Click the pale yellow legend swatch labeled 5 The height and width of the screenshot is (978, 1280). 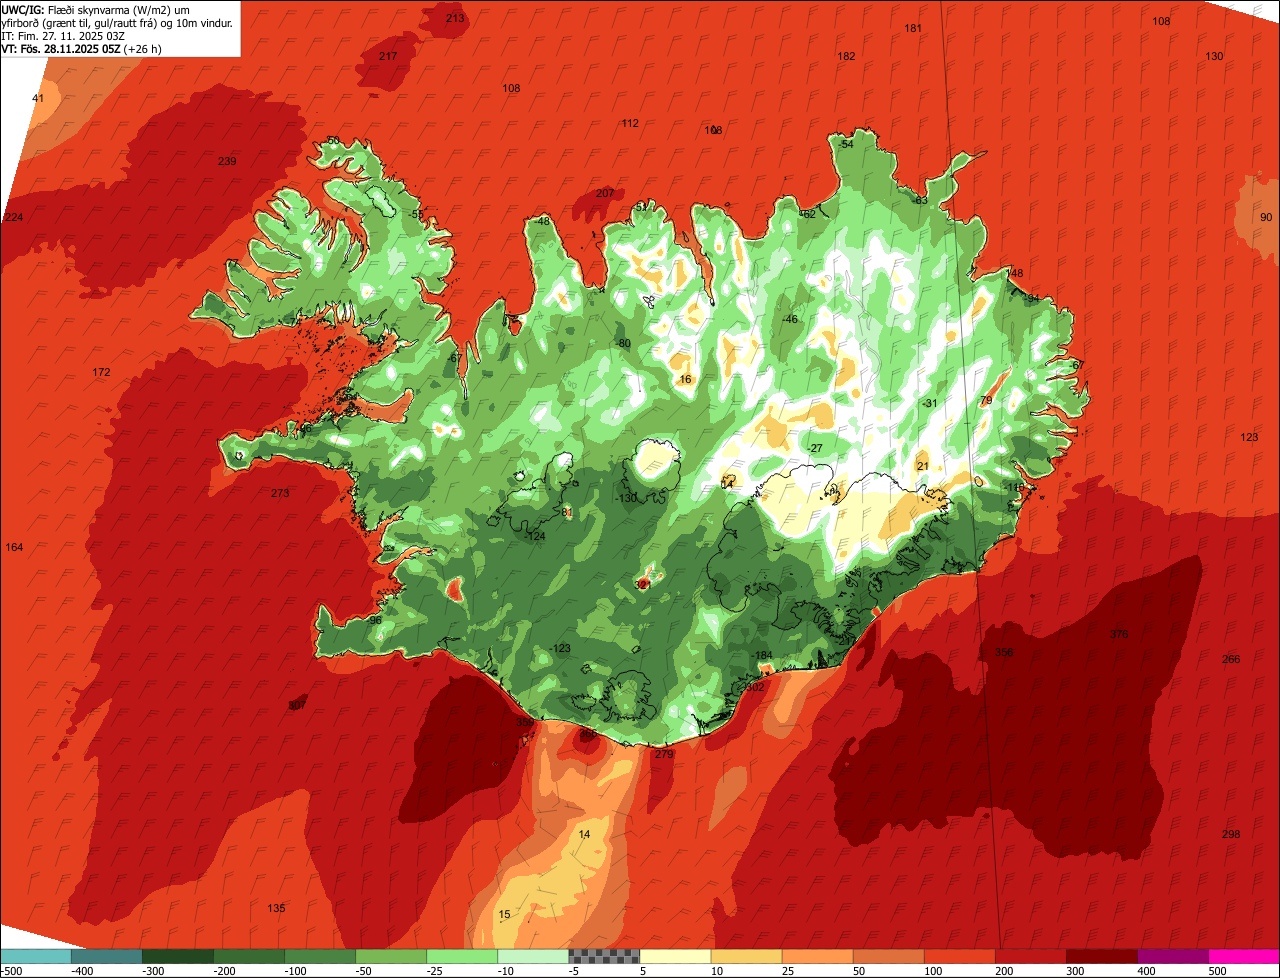pos(675,957)
